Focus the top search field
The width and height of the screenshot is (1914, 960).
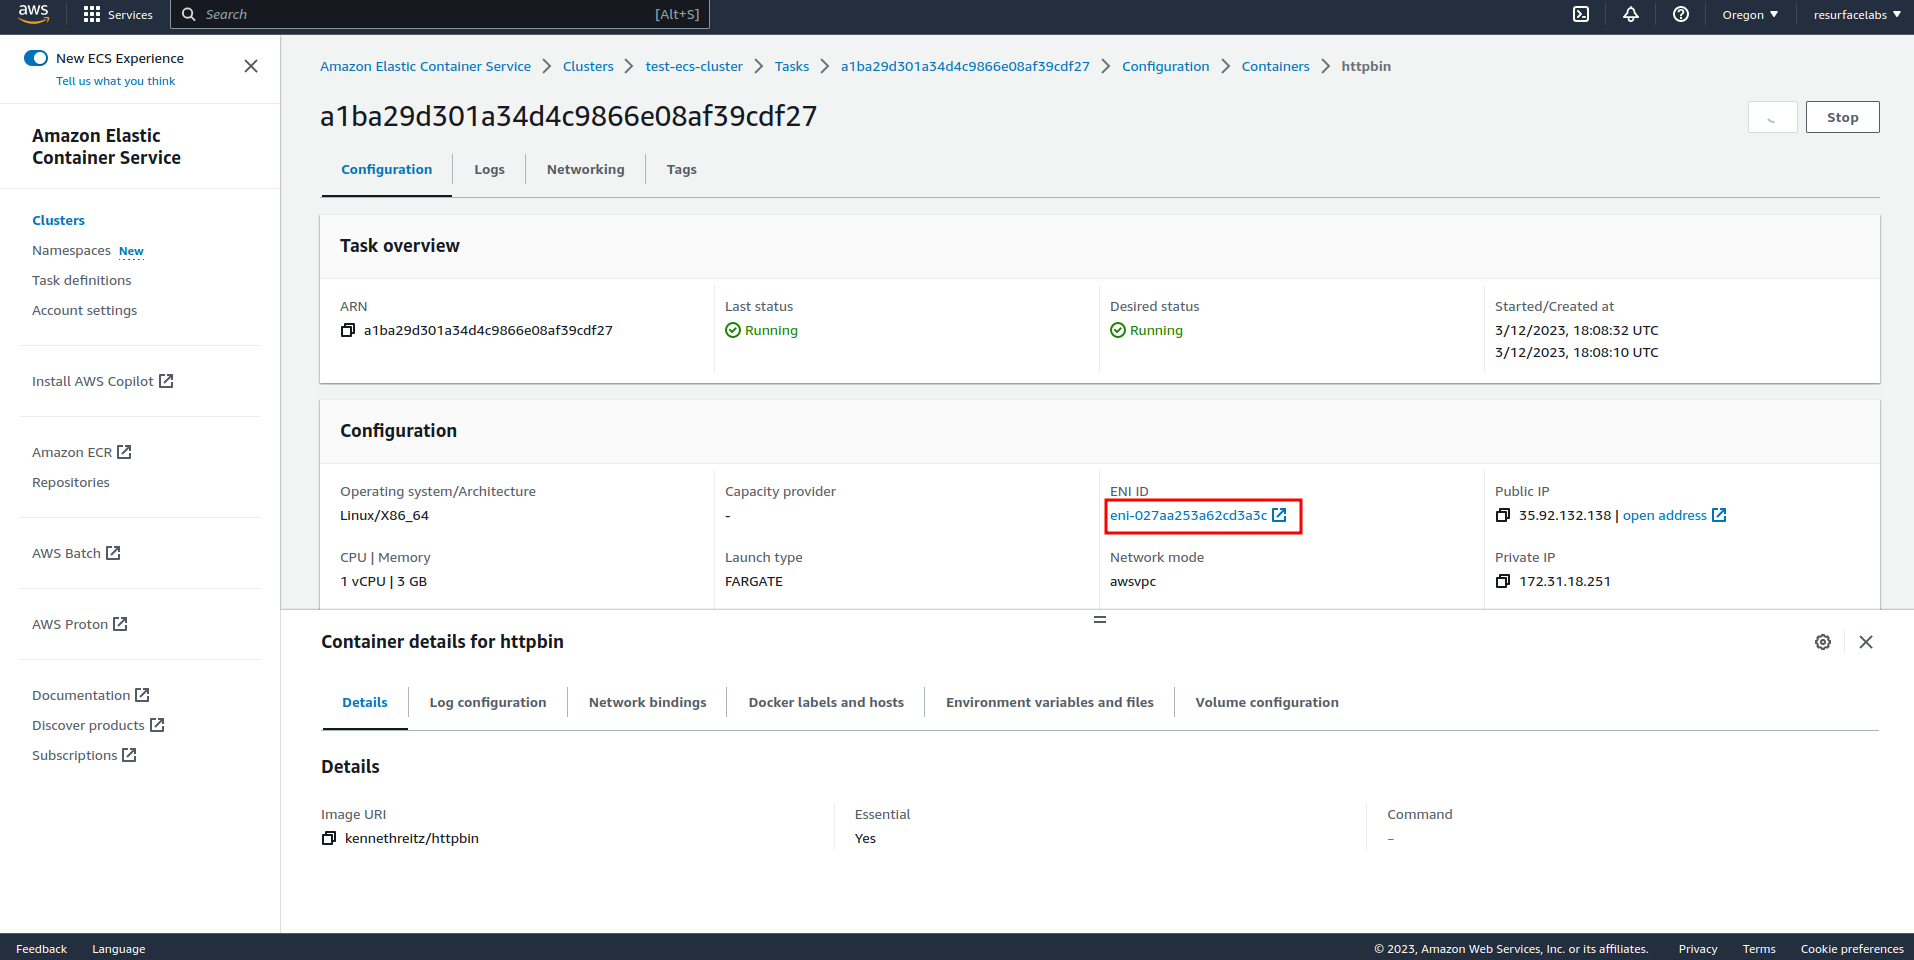[440, 14]
